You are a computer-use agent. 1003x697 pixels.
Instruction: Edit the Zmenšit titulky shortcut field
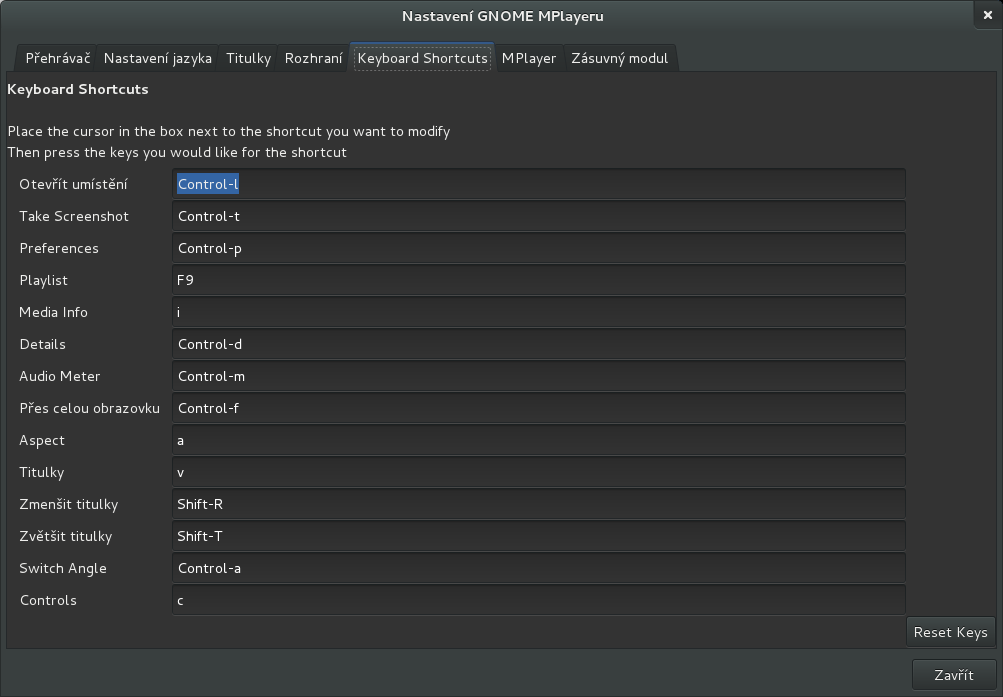pyautogui.click(x=539, y=504)
